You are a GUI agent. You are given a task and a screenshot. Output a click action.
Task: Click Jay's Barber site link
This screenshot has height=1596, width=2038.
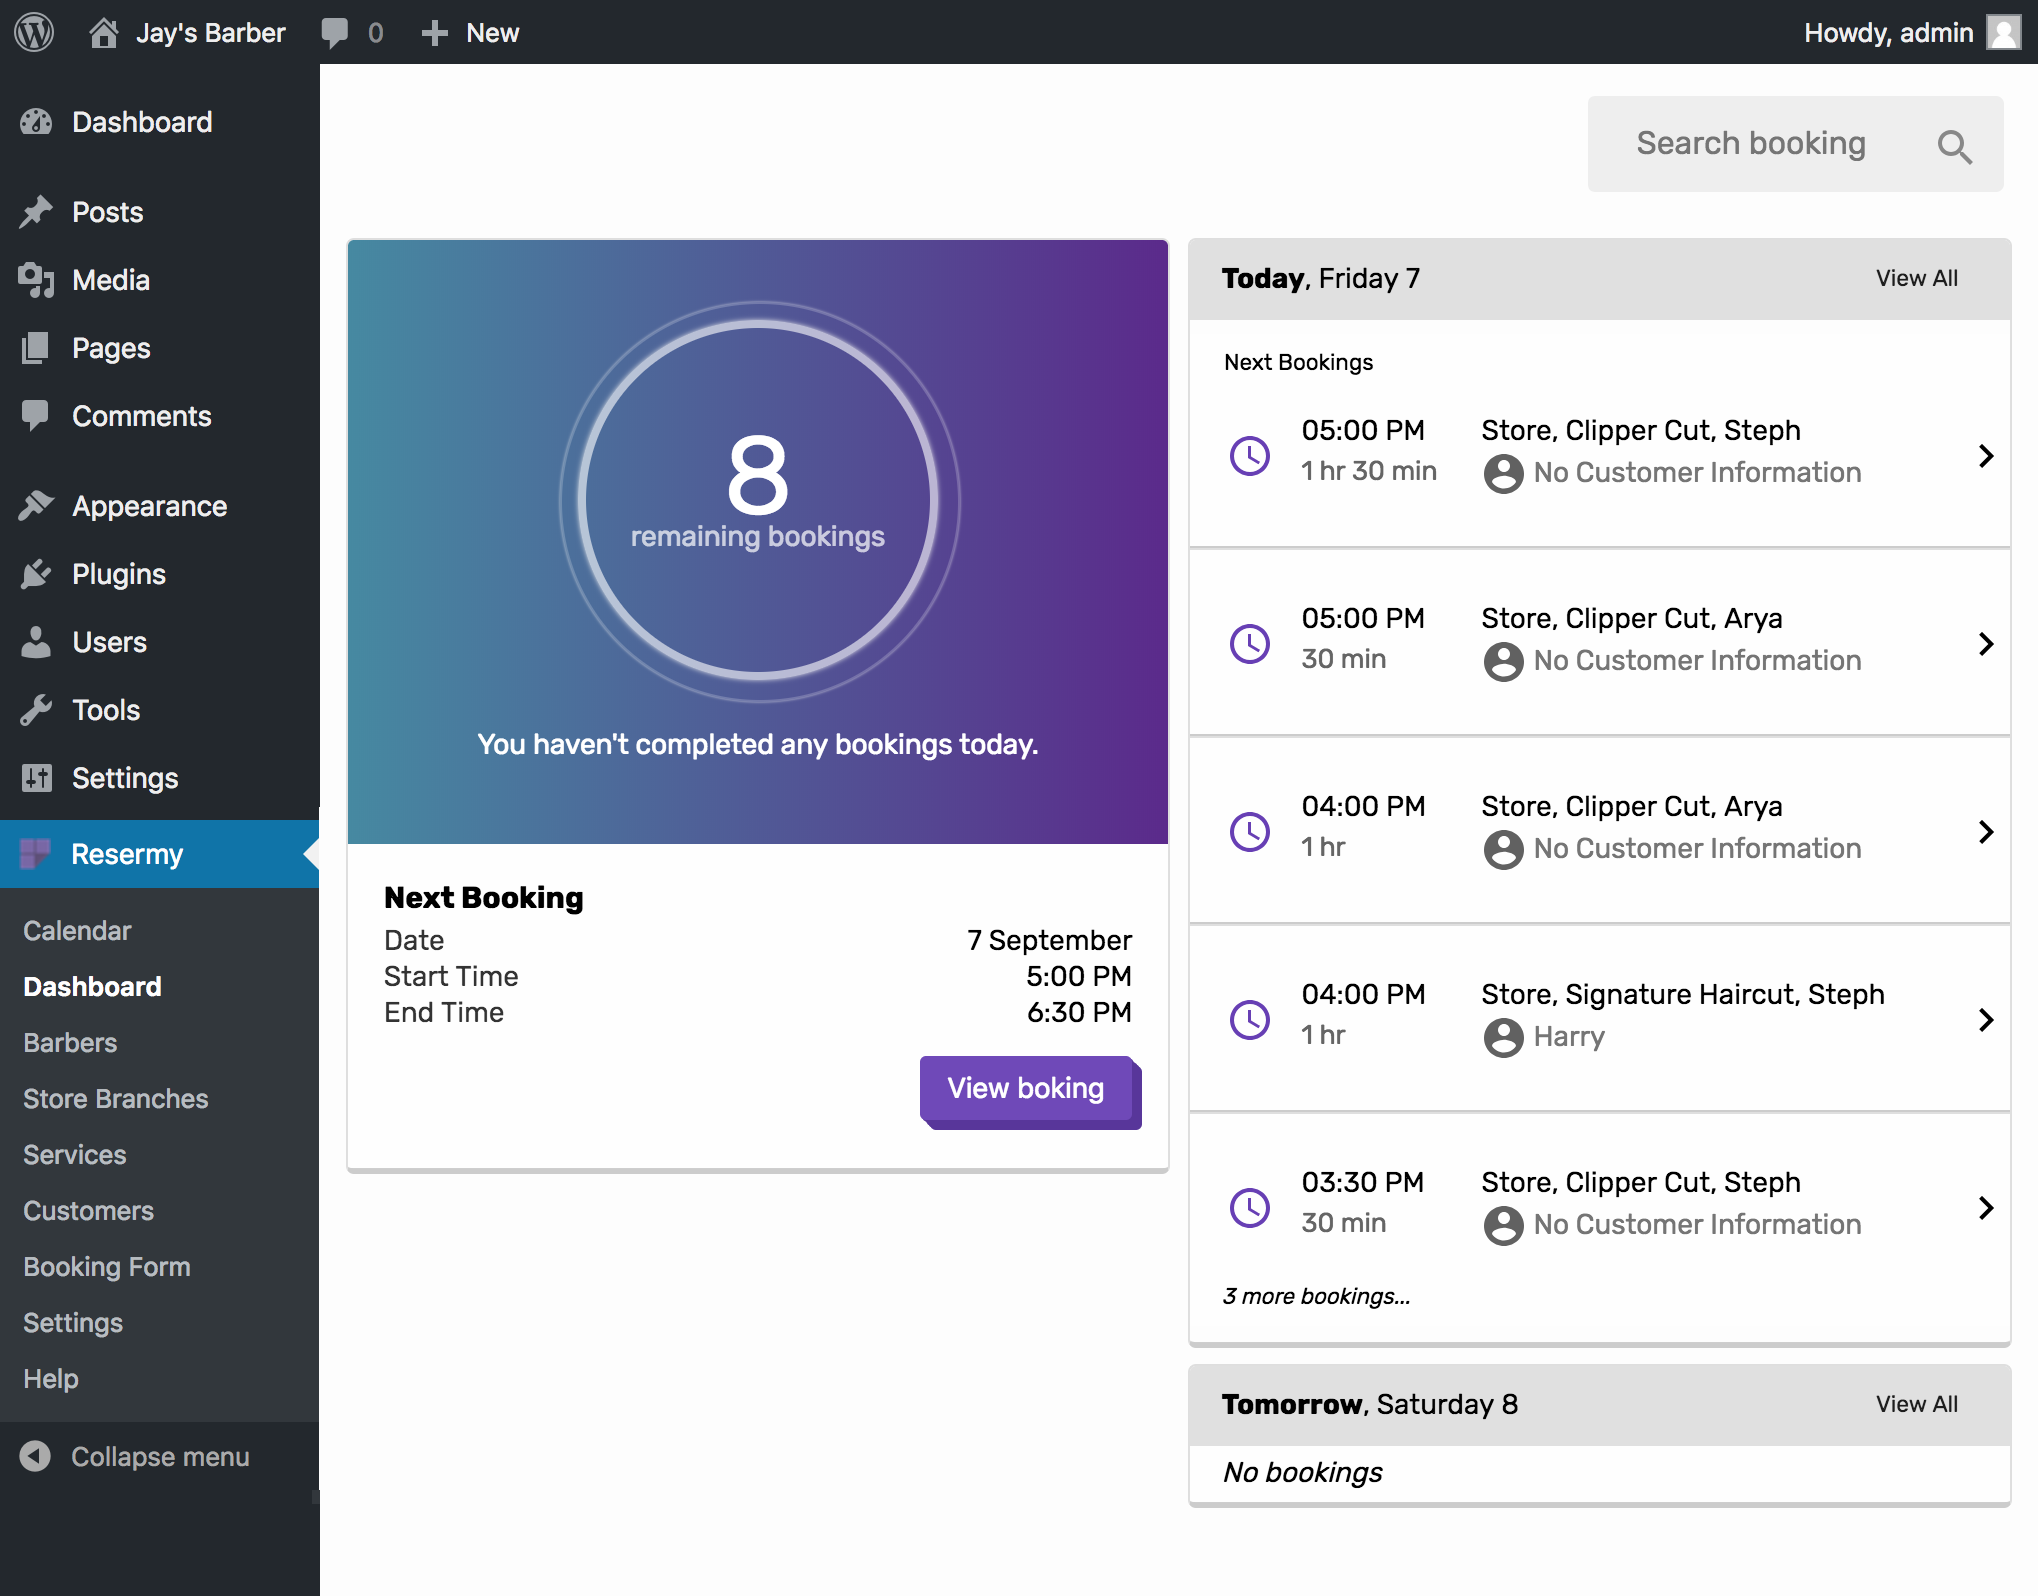click(211, 33)
